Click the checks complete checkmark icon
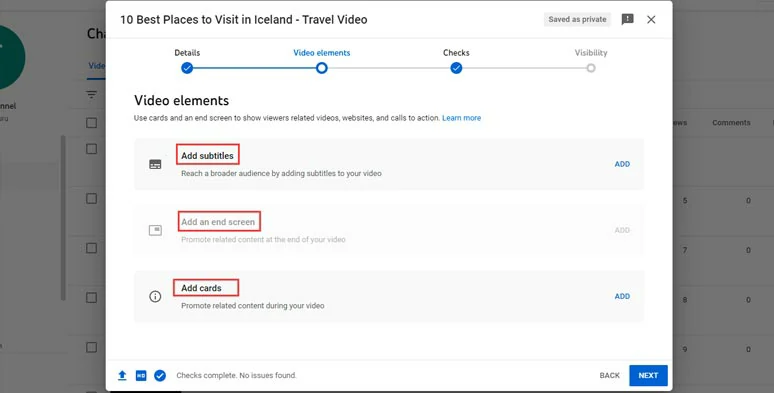 tap(160, 376)
